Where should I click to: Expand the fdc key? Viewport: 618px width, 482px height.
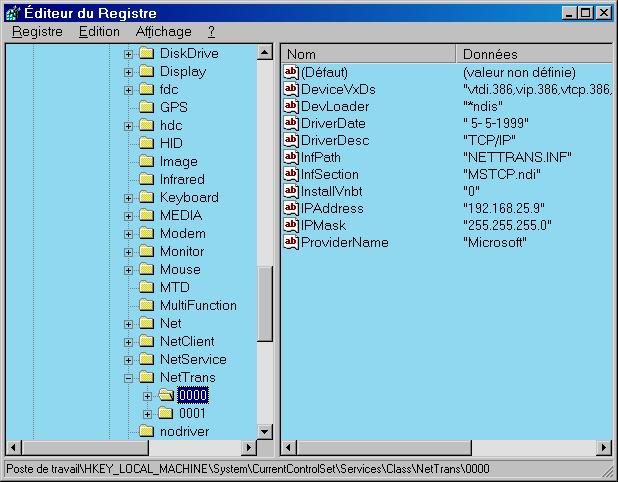[x=128, y=90]
